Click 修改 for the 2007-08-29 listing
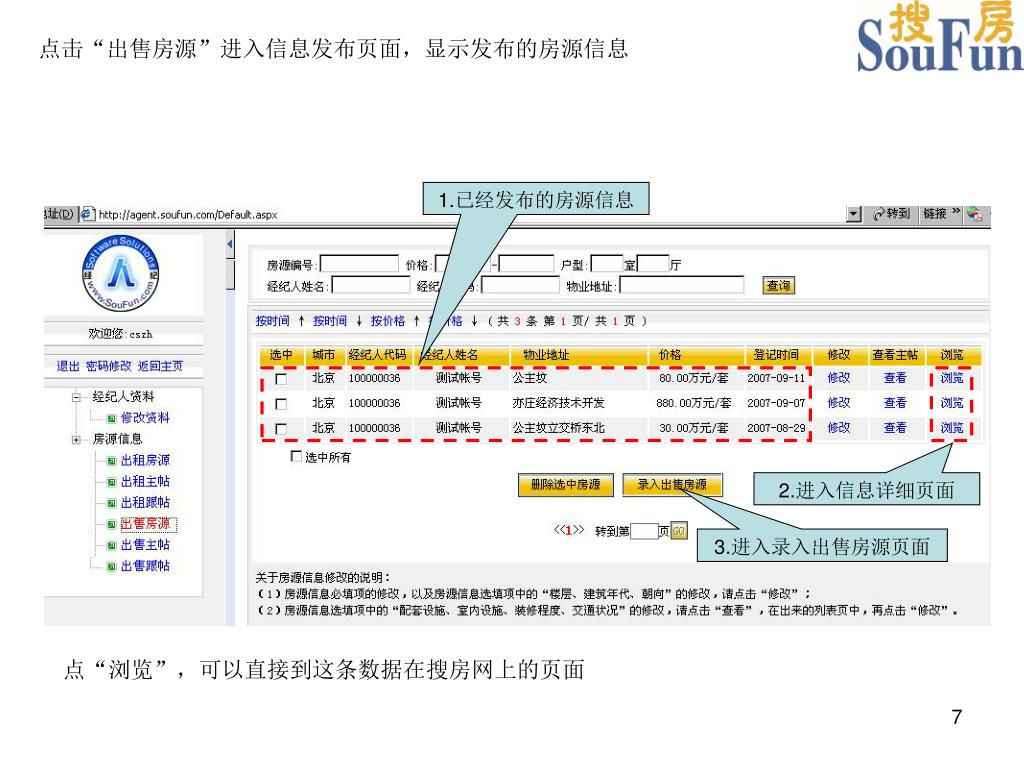 (839, 428)
